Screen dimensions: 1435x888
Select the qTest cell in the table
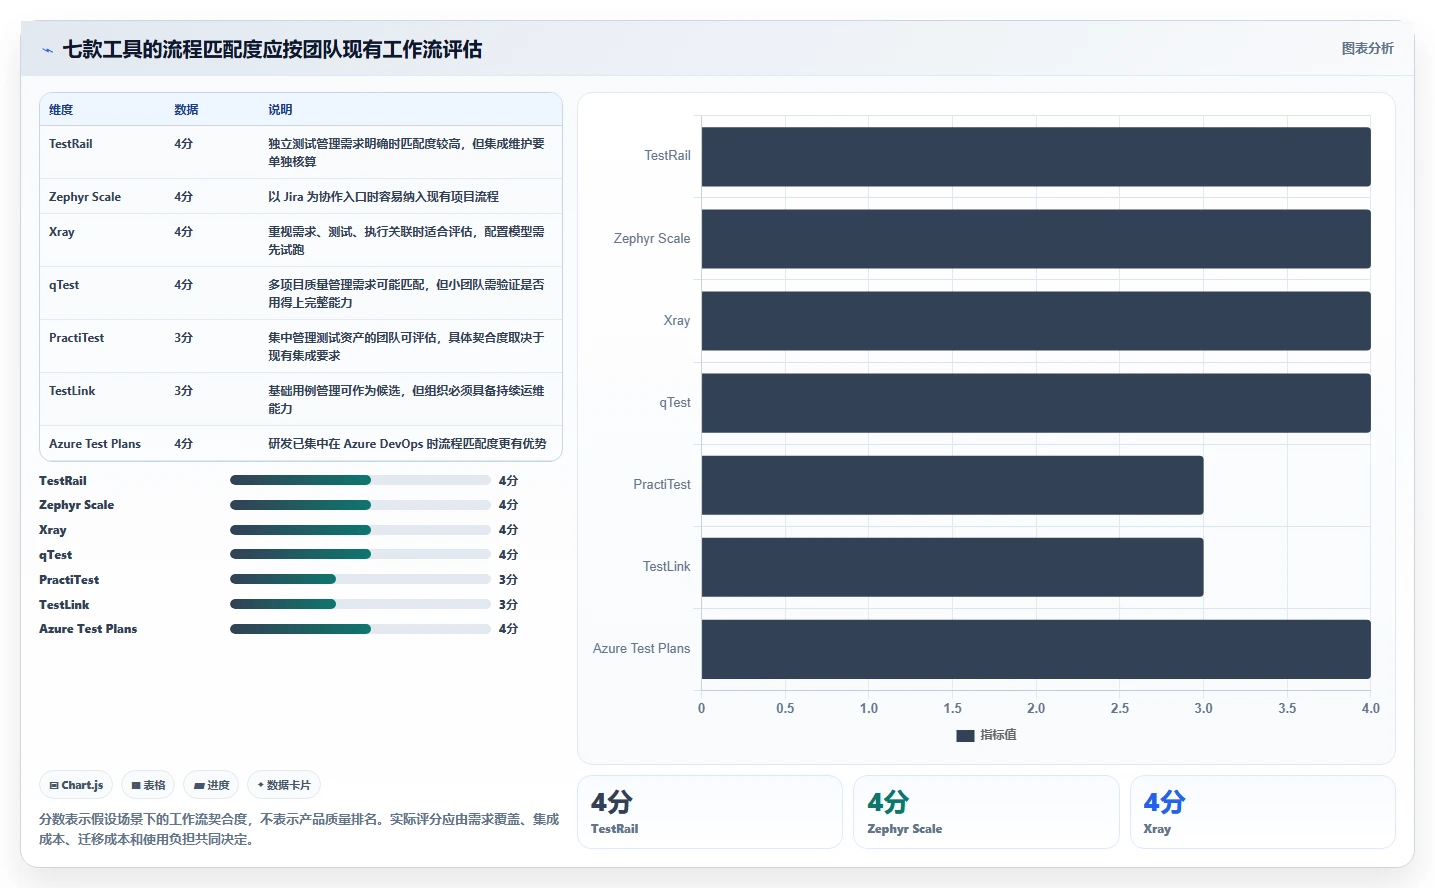point(64,285)
